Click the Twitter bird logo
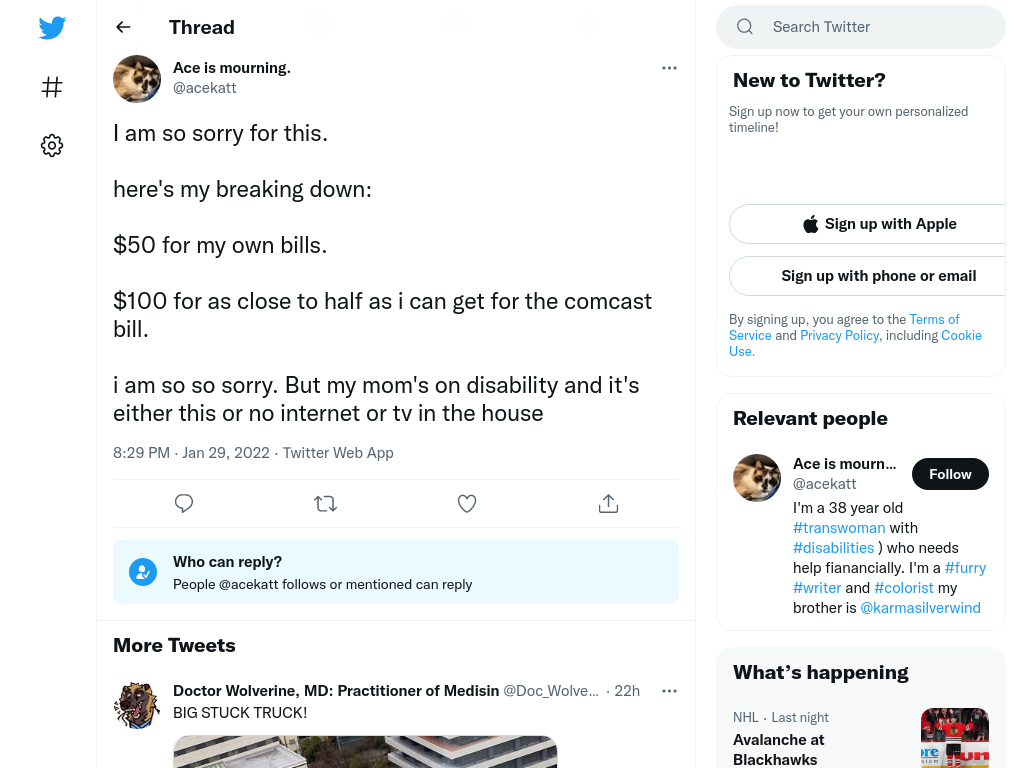 [52, 27]
